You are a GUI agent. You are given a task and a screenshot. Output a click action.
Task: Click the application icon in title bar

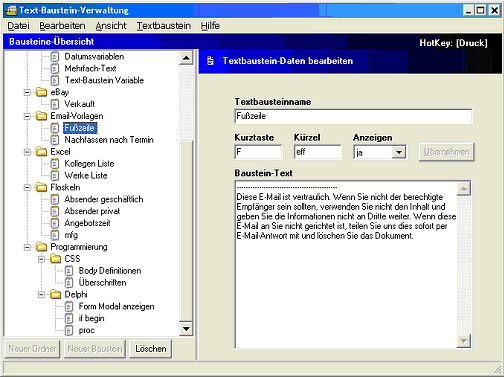[11, 10]
